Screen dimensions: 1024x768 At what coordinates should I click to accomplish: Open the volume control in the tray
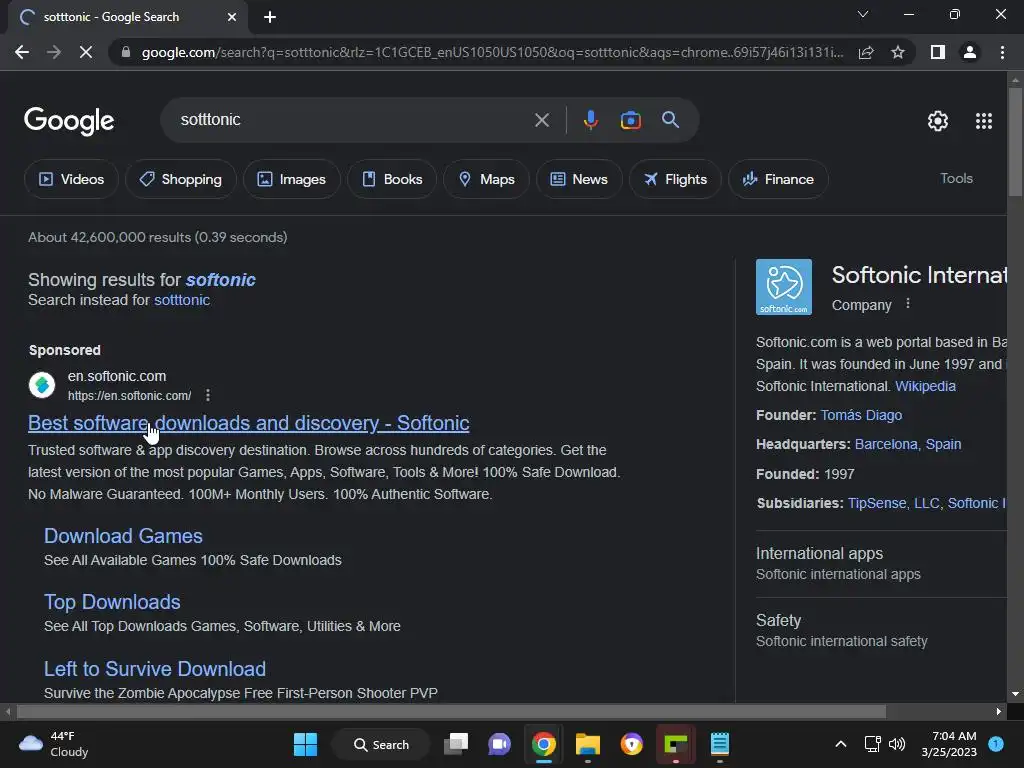tap(897, 744)
